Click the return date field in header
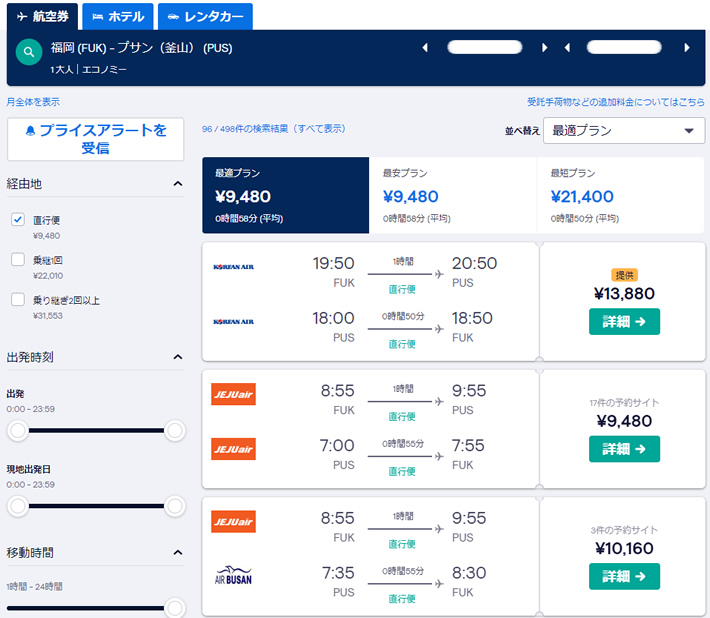The height and width of the screenshot is (618, 710). tap(624, 47)
